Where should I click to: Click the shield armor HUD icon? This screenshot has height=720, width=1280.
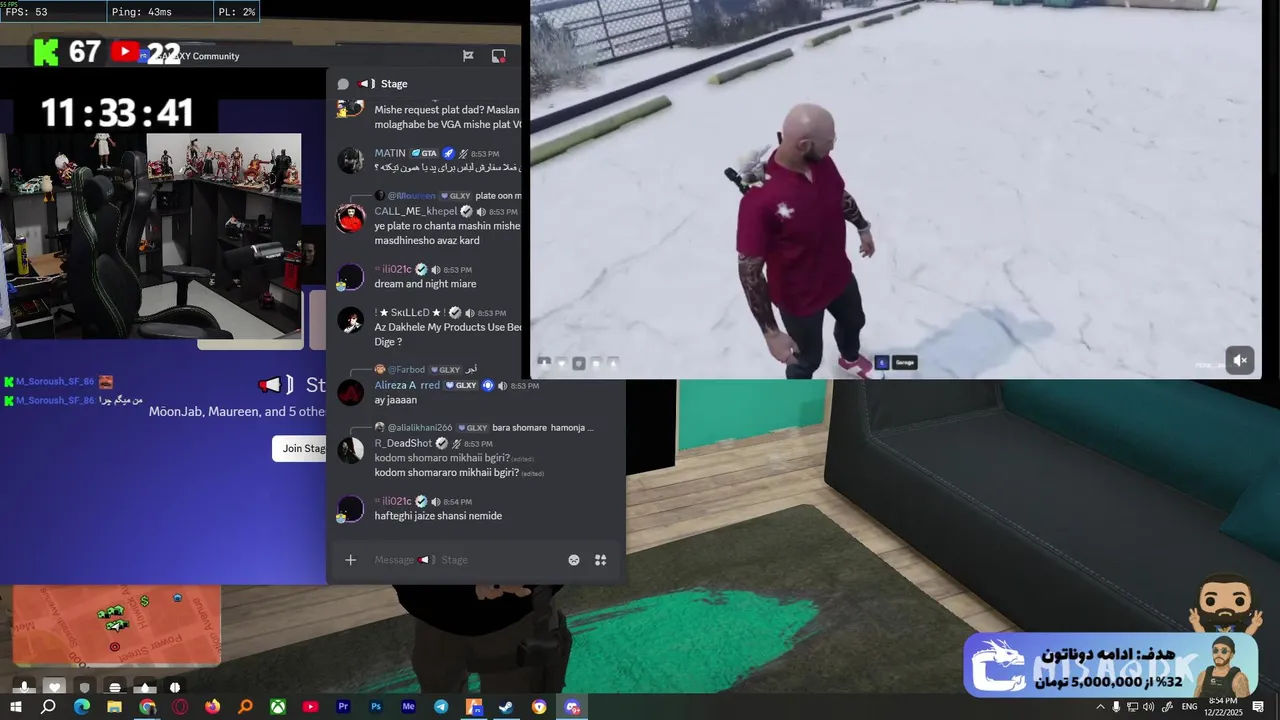84,687
